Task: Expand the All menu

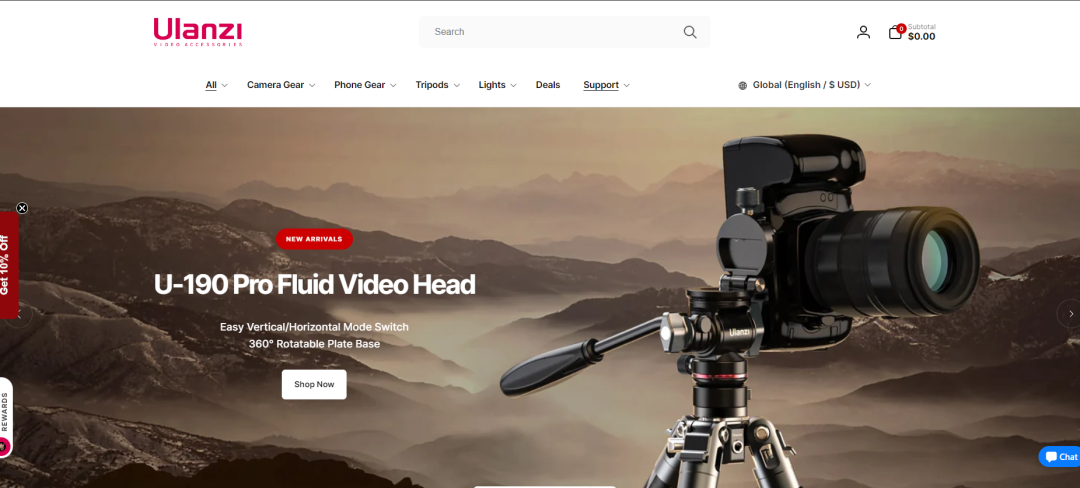Action: (216, 85)
